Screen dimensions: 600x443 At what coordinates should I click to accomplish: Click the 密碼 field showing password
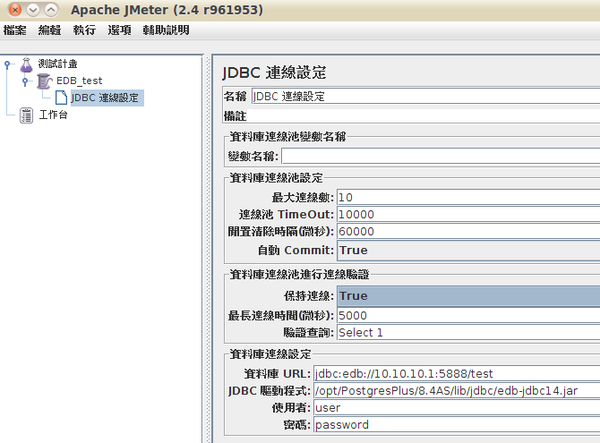click(x=457, y=425)
